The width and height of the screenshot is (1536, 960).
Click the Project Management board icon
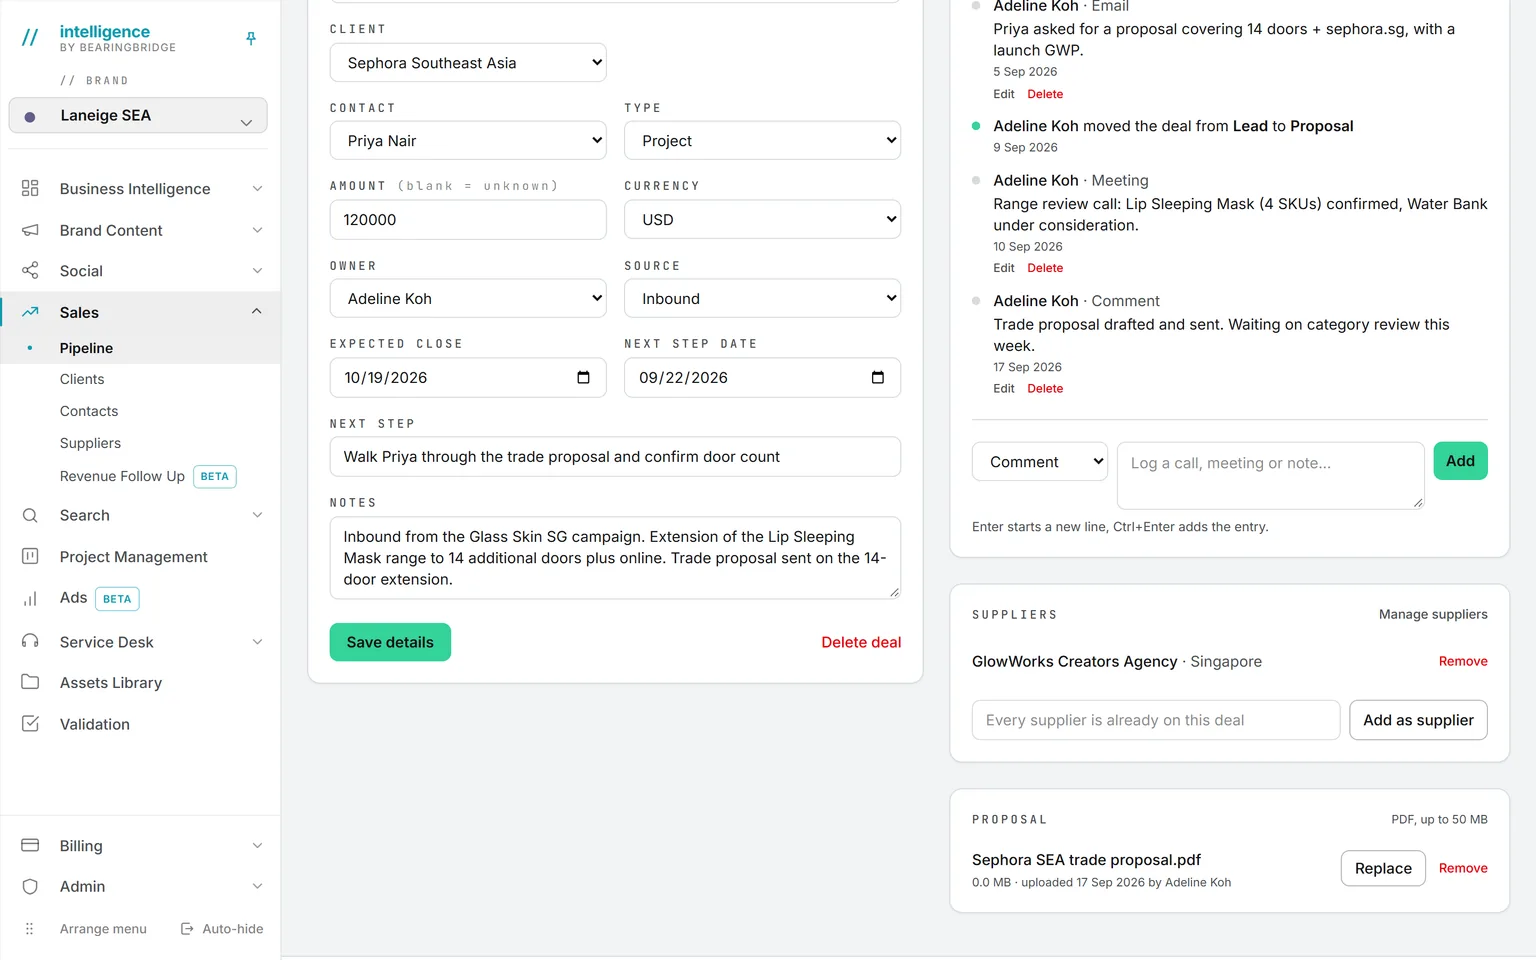coord(30,556)
